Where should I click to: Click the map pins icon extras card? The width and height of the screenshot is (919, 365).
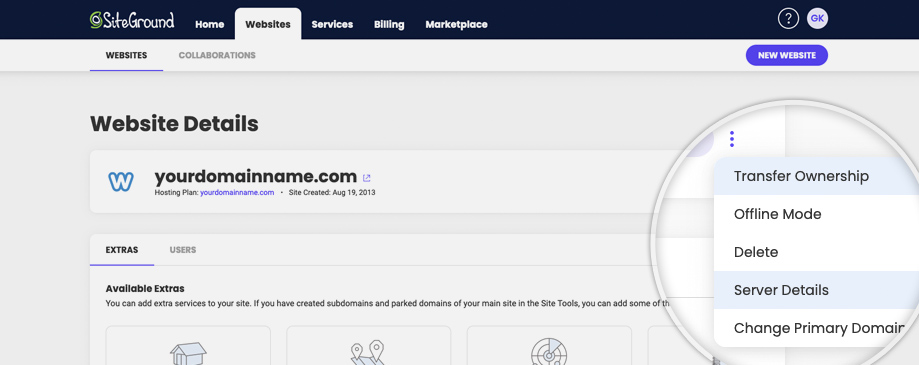369,346
